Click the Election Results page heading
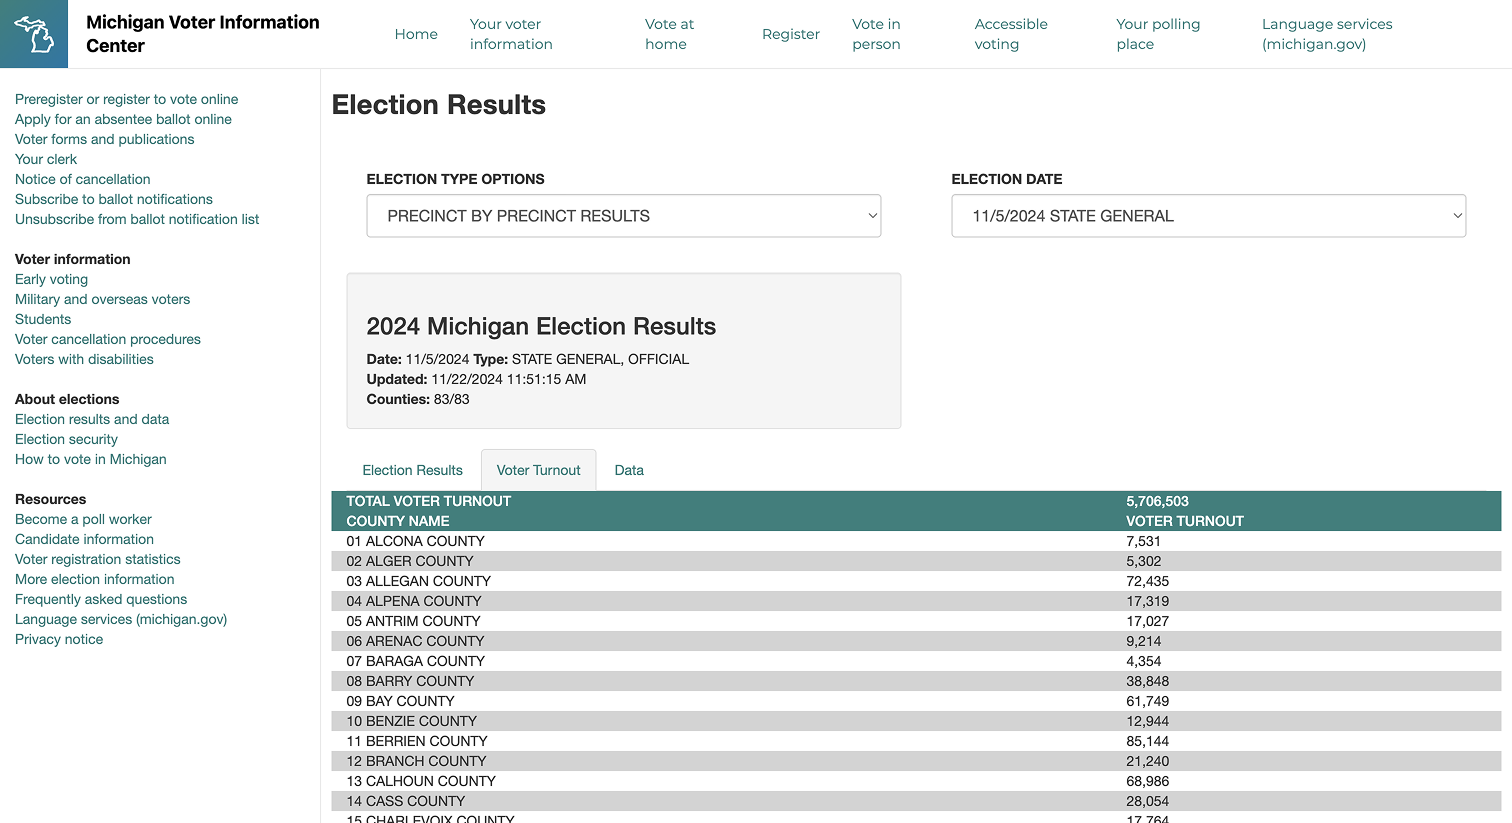The image size is (1512, 823). [x=439, y=105]
